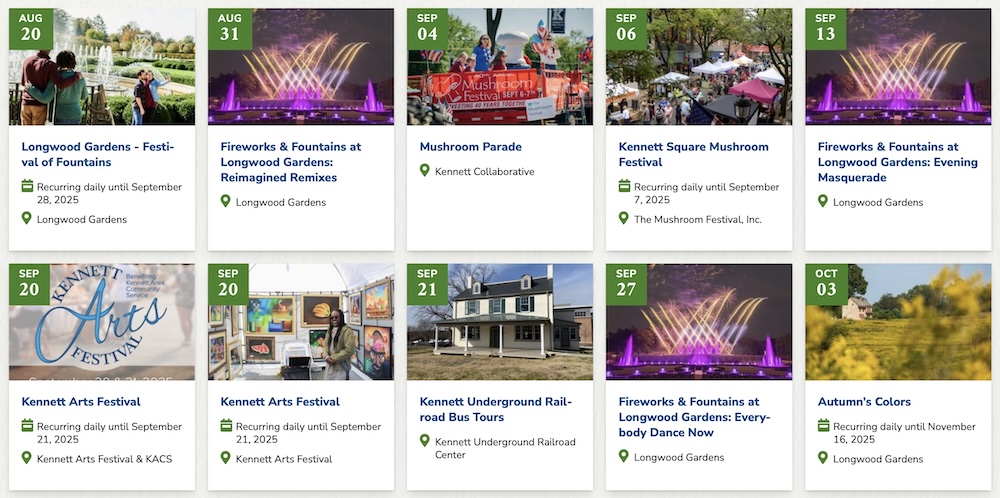
Task: Open Fireworks & Fountains: Reimagined Remixes event
Action: click(x=290, y=162)
